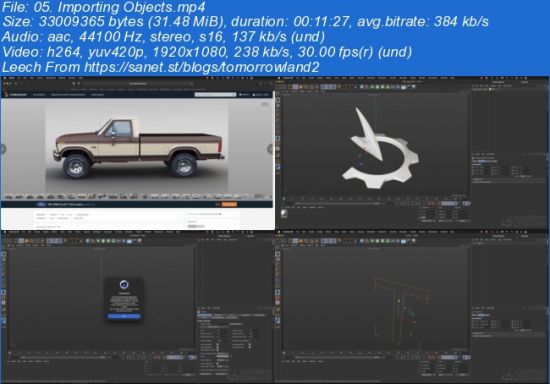
Task: Click the orange button below the truck image
Action: click(229, 204)
